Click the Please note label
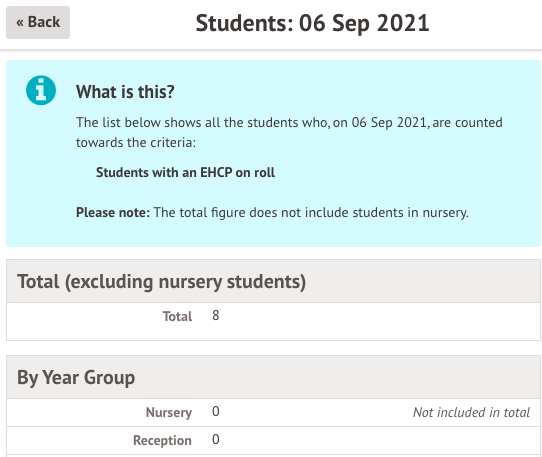Image resolution: width=542 pixels, height=457 pixels. 113,212
